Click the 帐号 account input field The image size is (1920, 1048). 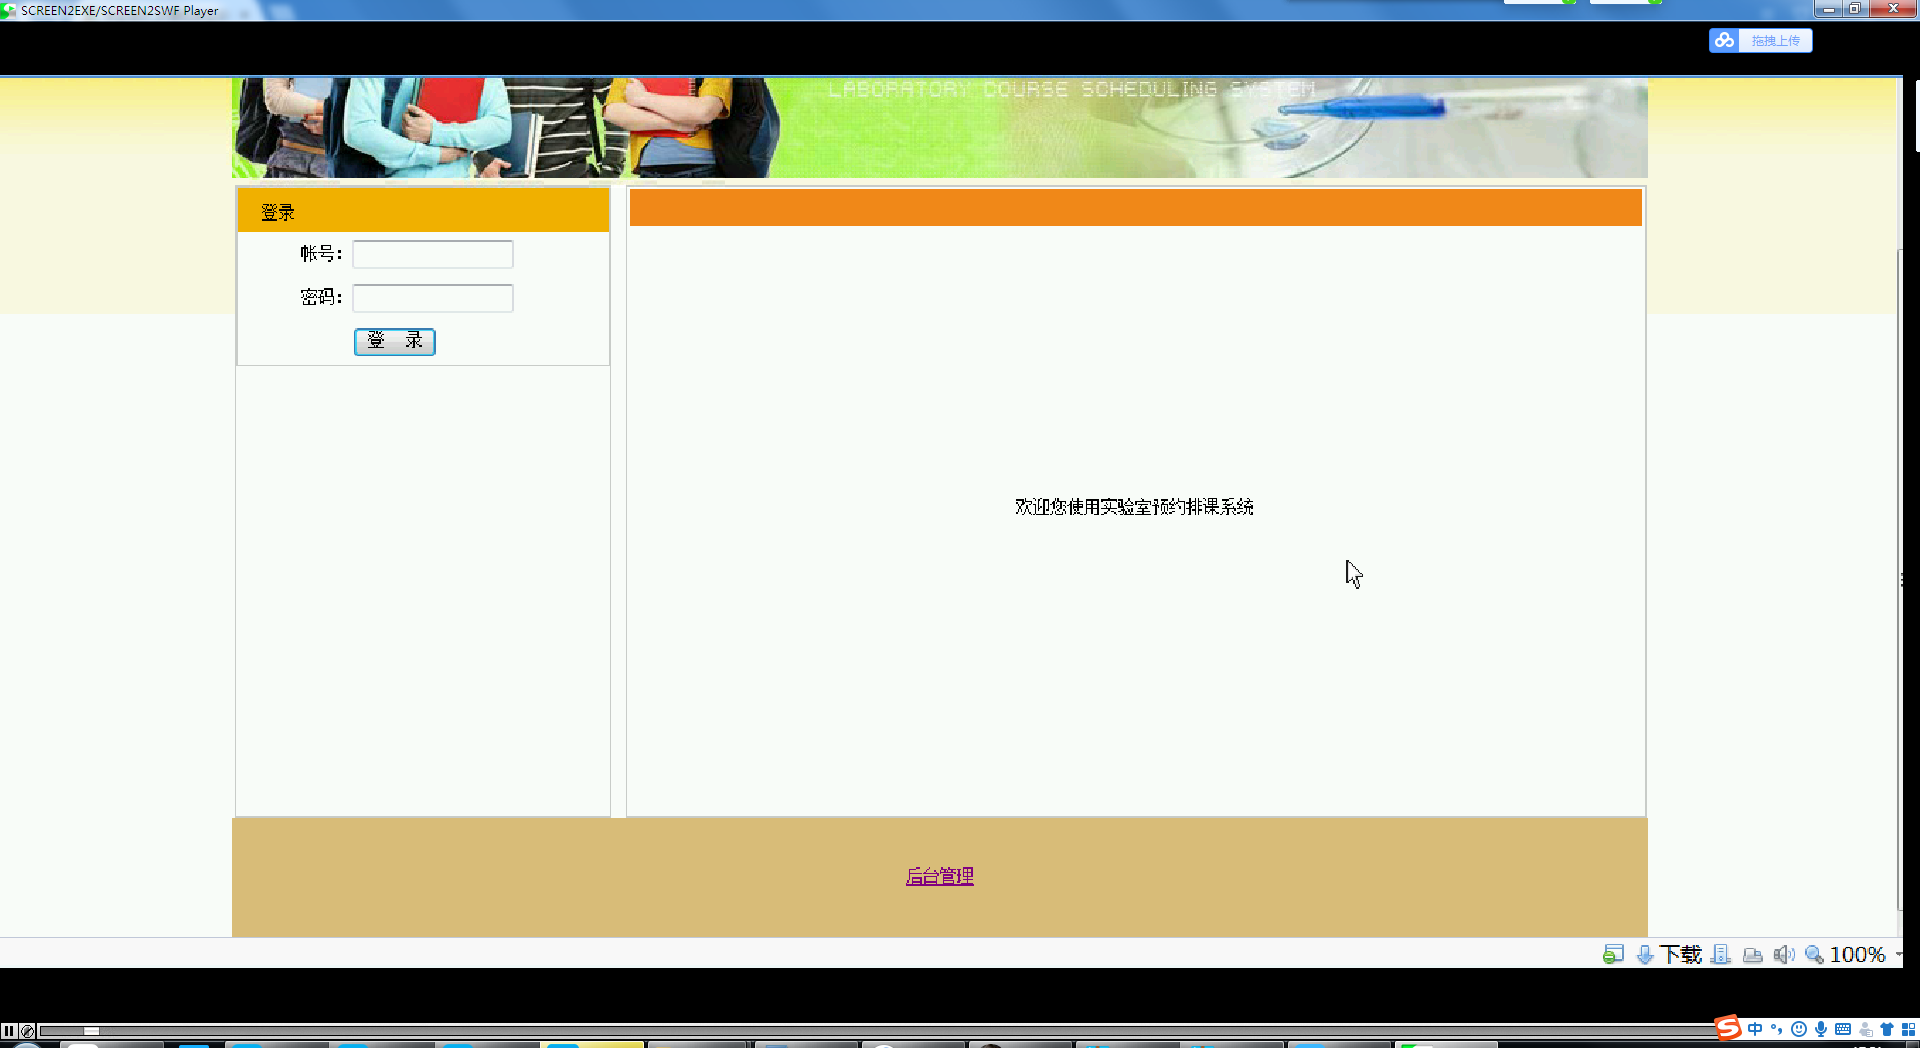[x=433, y=254]
